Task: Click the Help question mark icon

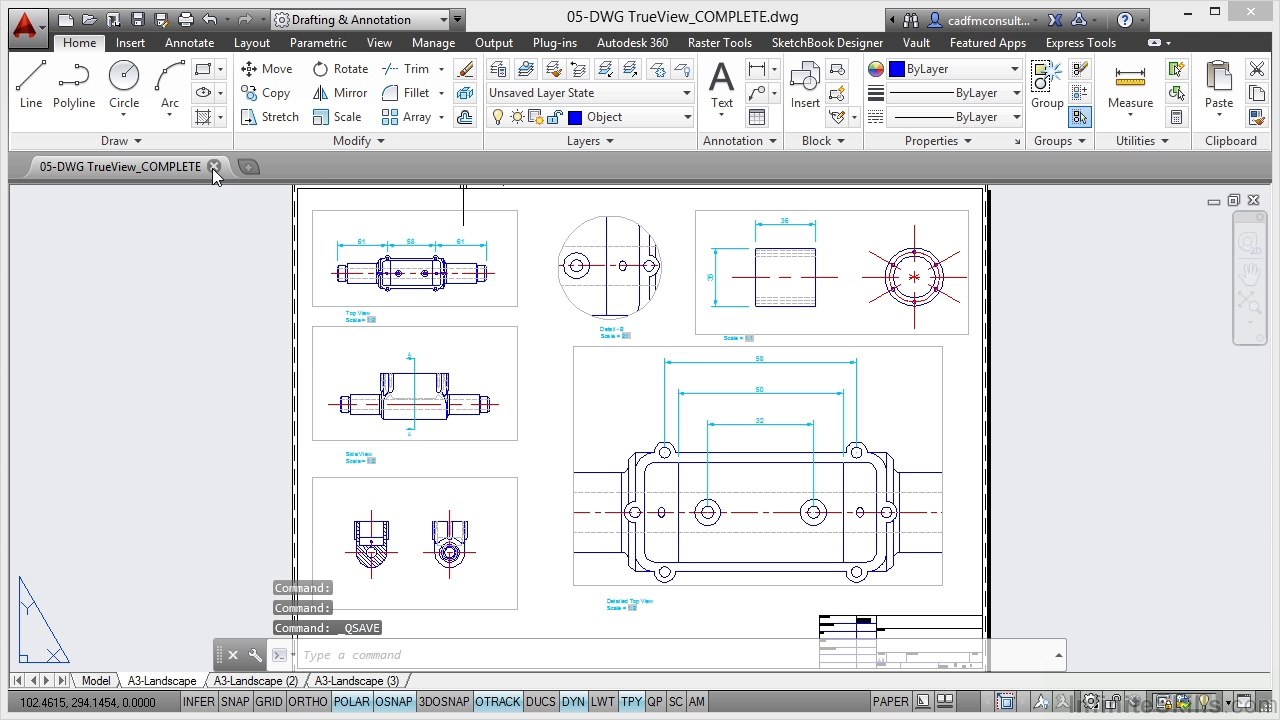Action: pyautogui.click(x=1125, y=19)
